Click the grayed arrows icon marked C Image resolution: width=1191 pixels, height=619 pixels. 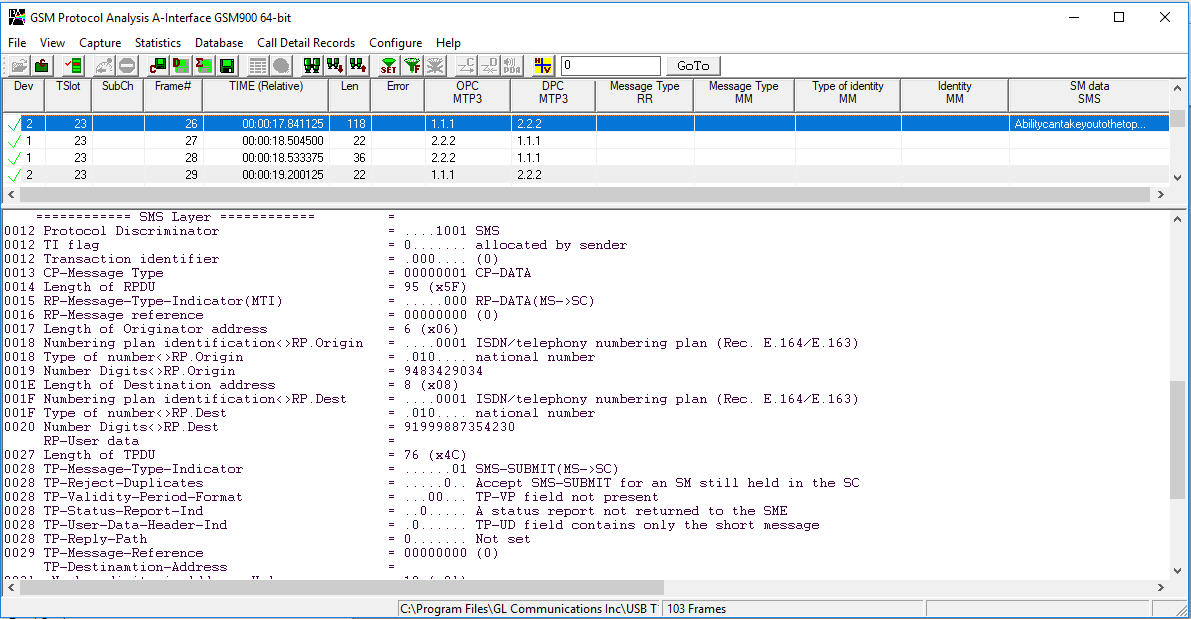point(466,66)
